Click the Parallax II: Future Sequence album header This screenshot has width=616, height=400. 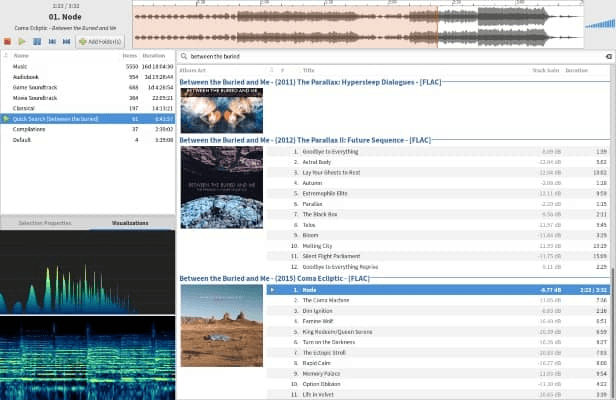point(305,140)
